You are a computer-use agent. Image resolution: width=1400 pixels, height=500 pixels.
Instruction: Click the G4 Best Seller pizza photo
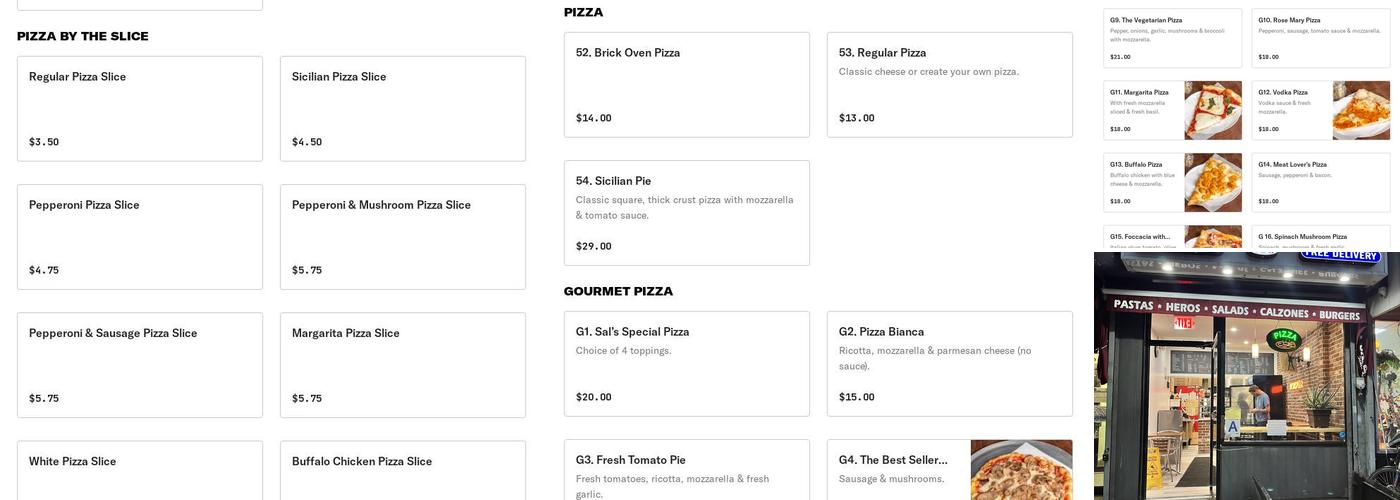1021,470
